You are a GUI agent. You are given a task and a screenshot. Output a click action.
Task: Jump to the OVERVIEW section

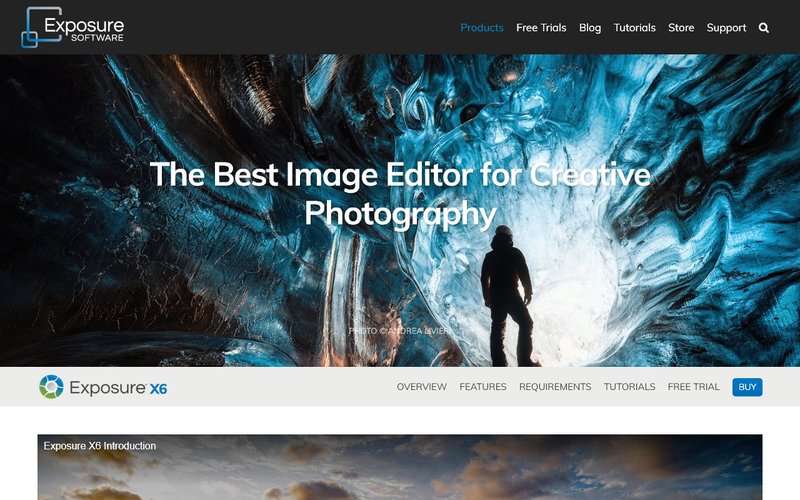[421, 387]
